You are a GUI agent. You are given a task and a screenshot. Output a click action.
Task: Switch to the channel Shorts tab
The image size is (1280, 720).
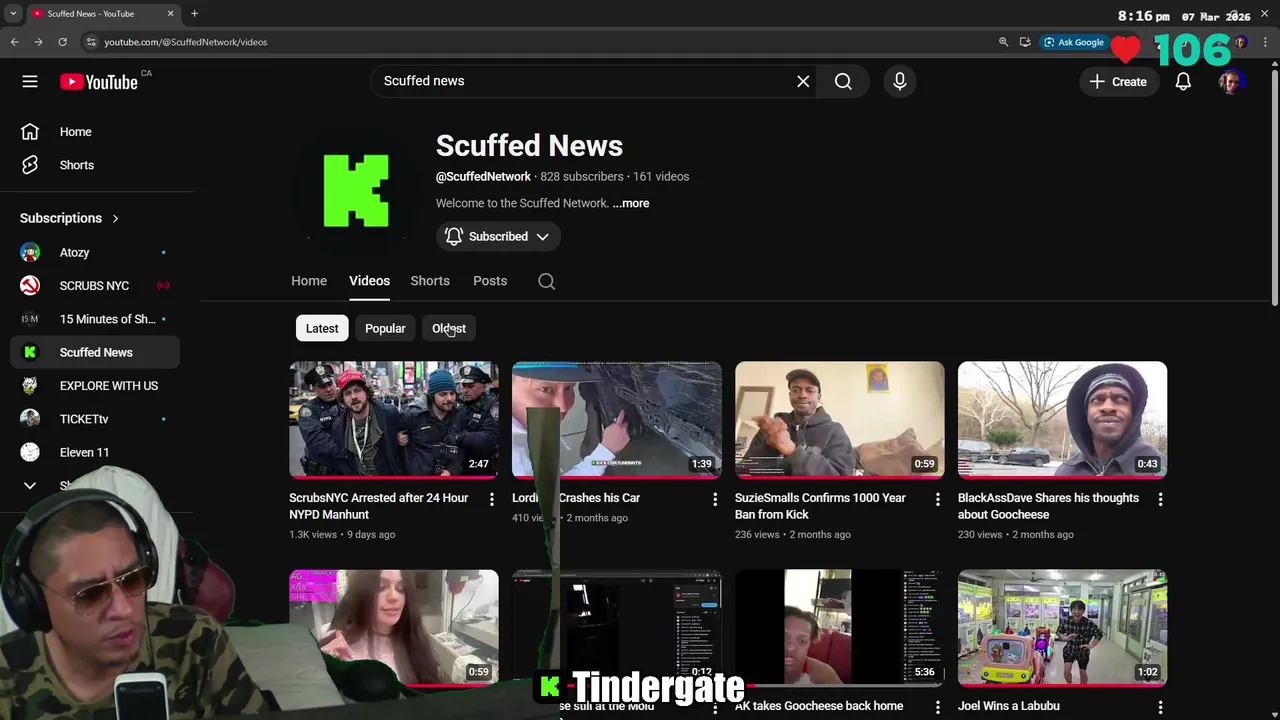coord(430,281)
